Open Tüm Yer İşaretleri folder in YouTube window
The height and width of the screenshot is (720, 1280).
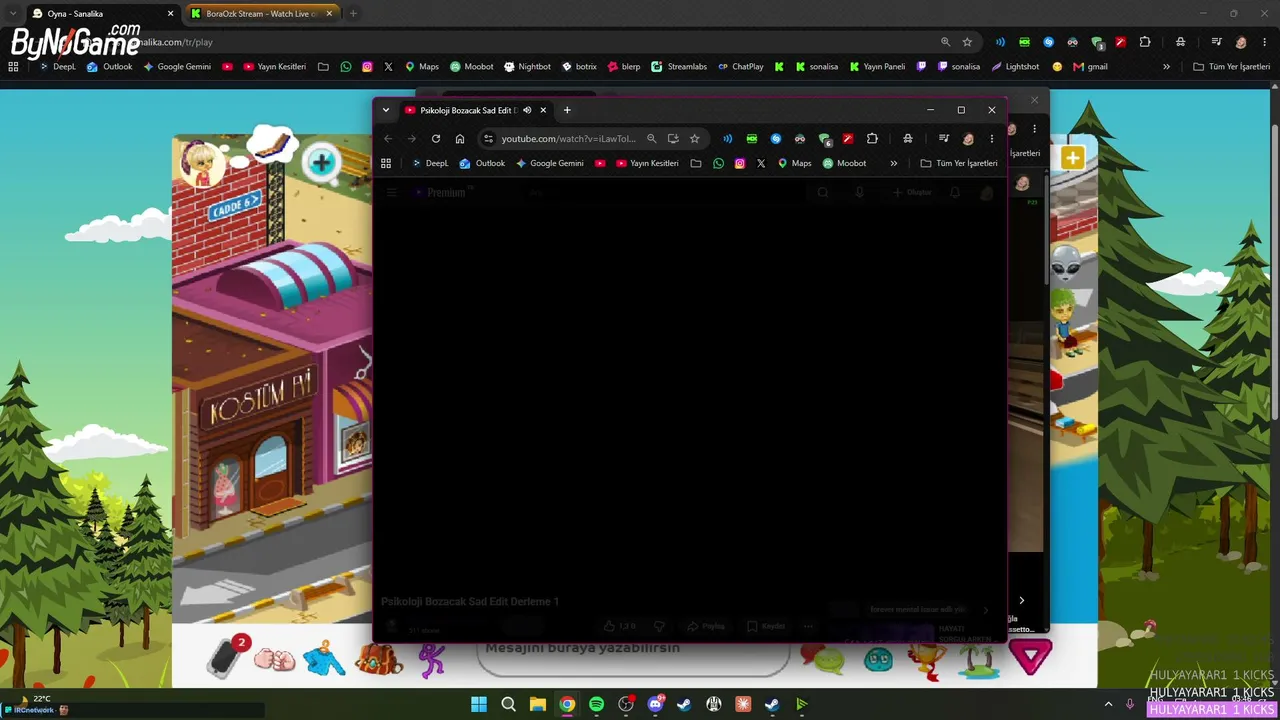coord(959,163)
